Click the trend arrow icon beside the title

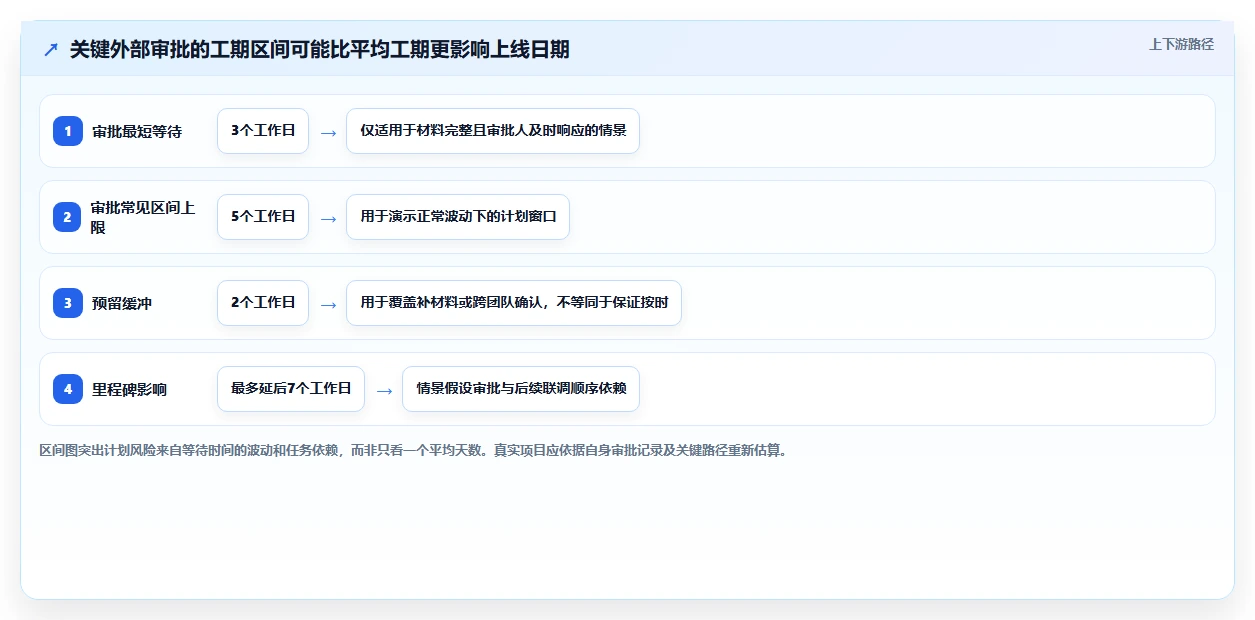click(x=51, y=50)
